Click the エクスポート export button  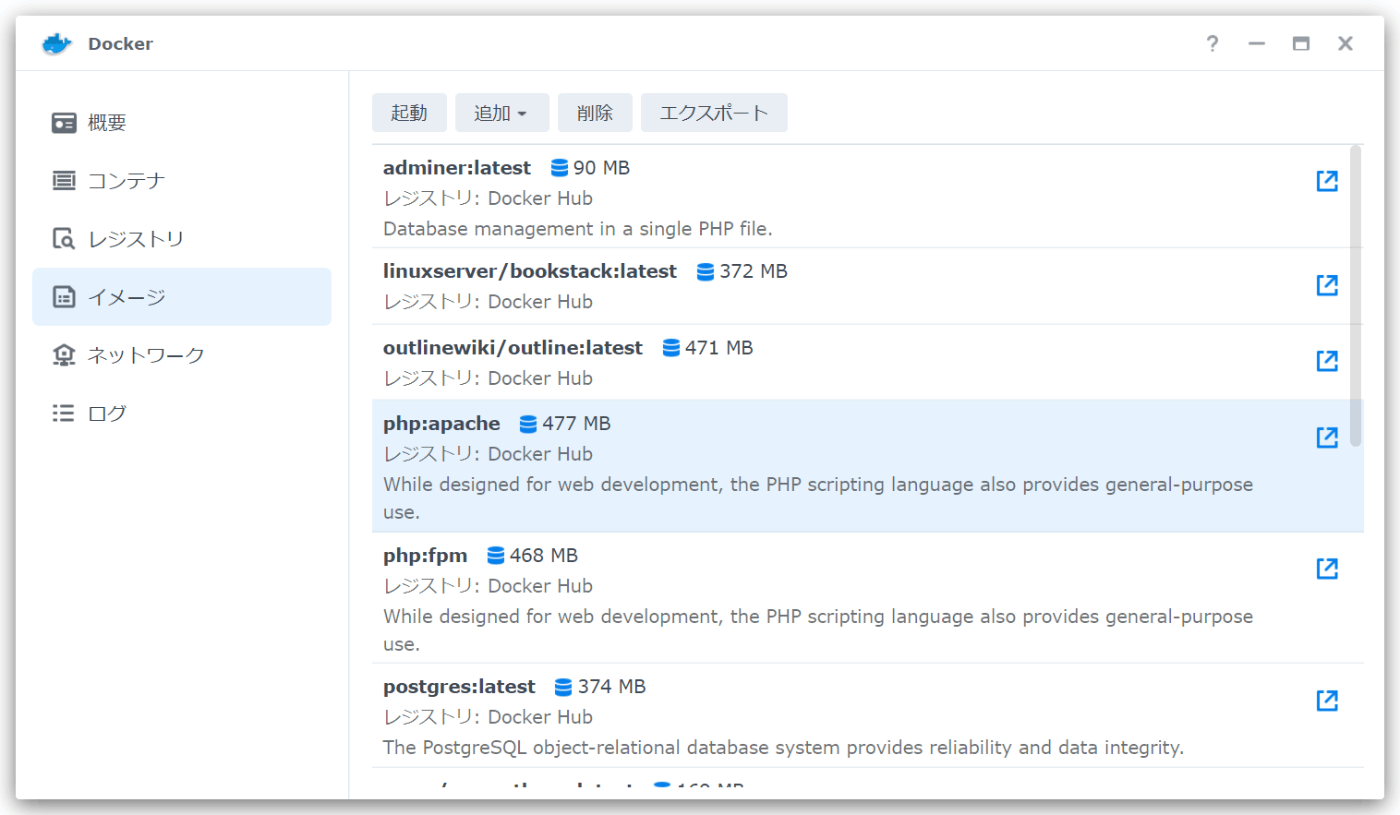pos(714,113)
